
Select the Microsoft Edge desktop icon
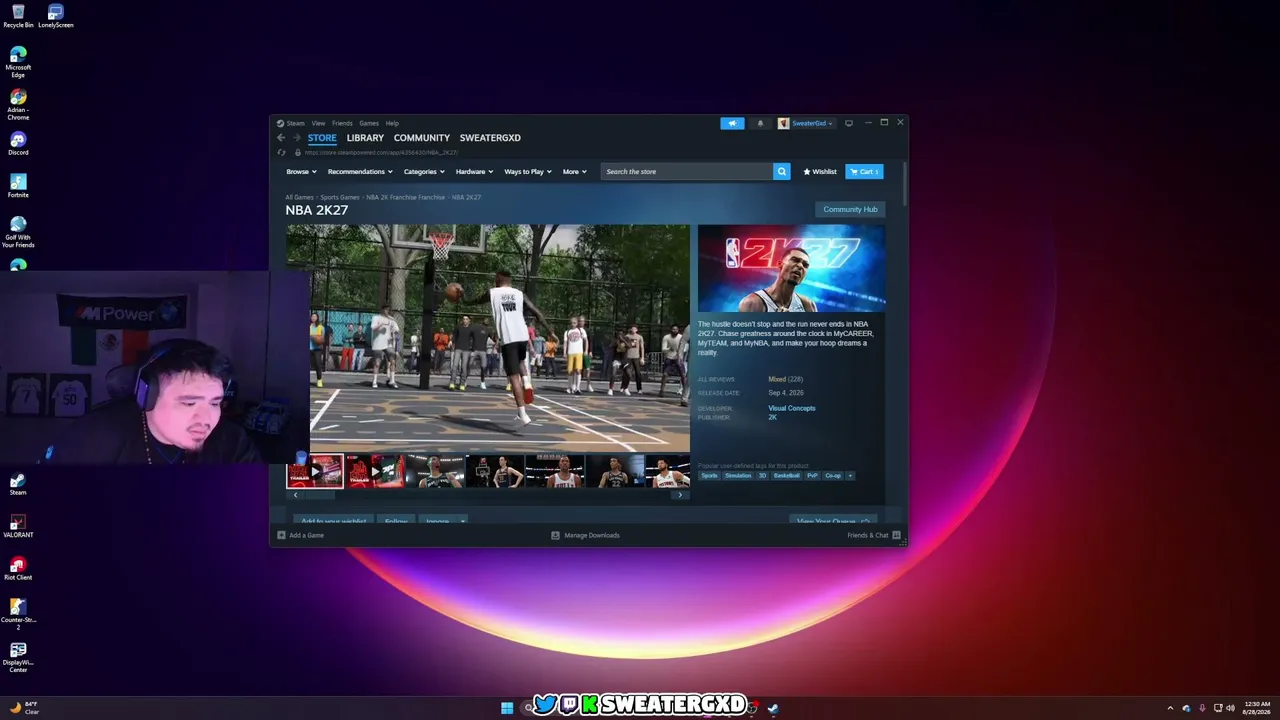(x=18, y=62)
